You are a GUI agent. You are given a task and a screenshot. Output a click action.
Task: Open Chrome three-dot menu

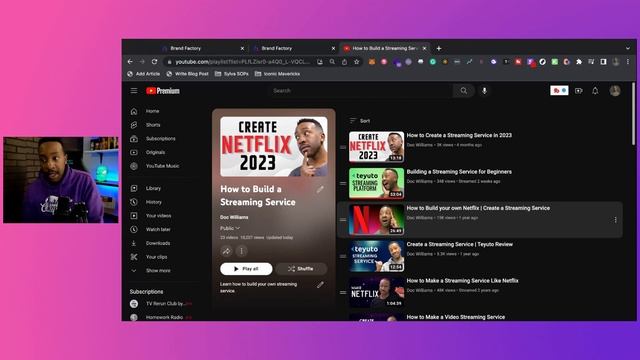pos(628,62)
